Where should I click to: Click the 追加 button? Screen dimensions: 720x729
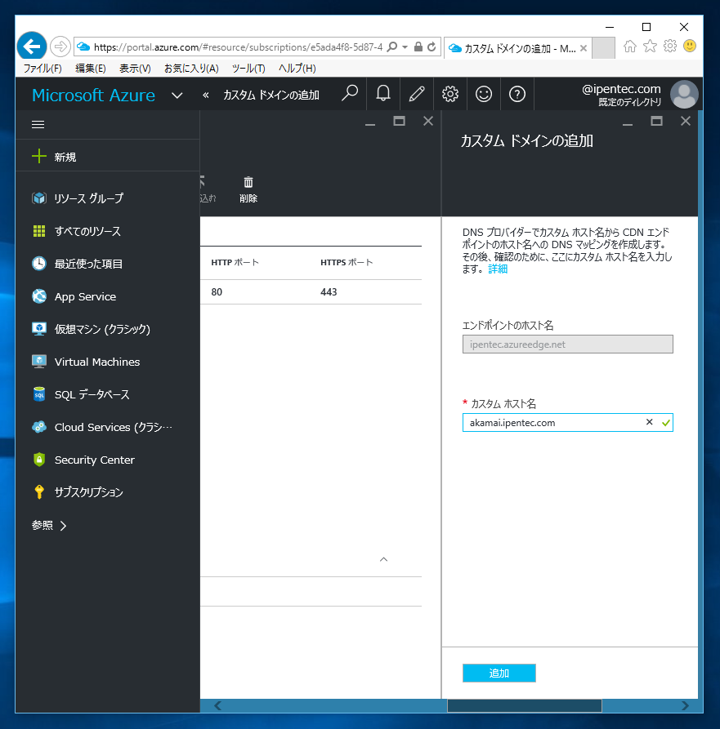click(x=499, y=673)
